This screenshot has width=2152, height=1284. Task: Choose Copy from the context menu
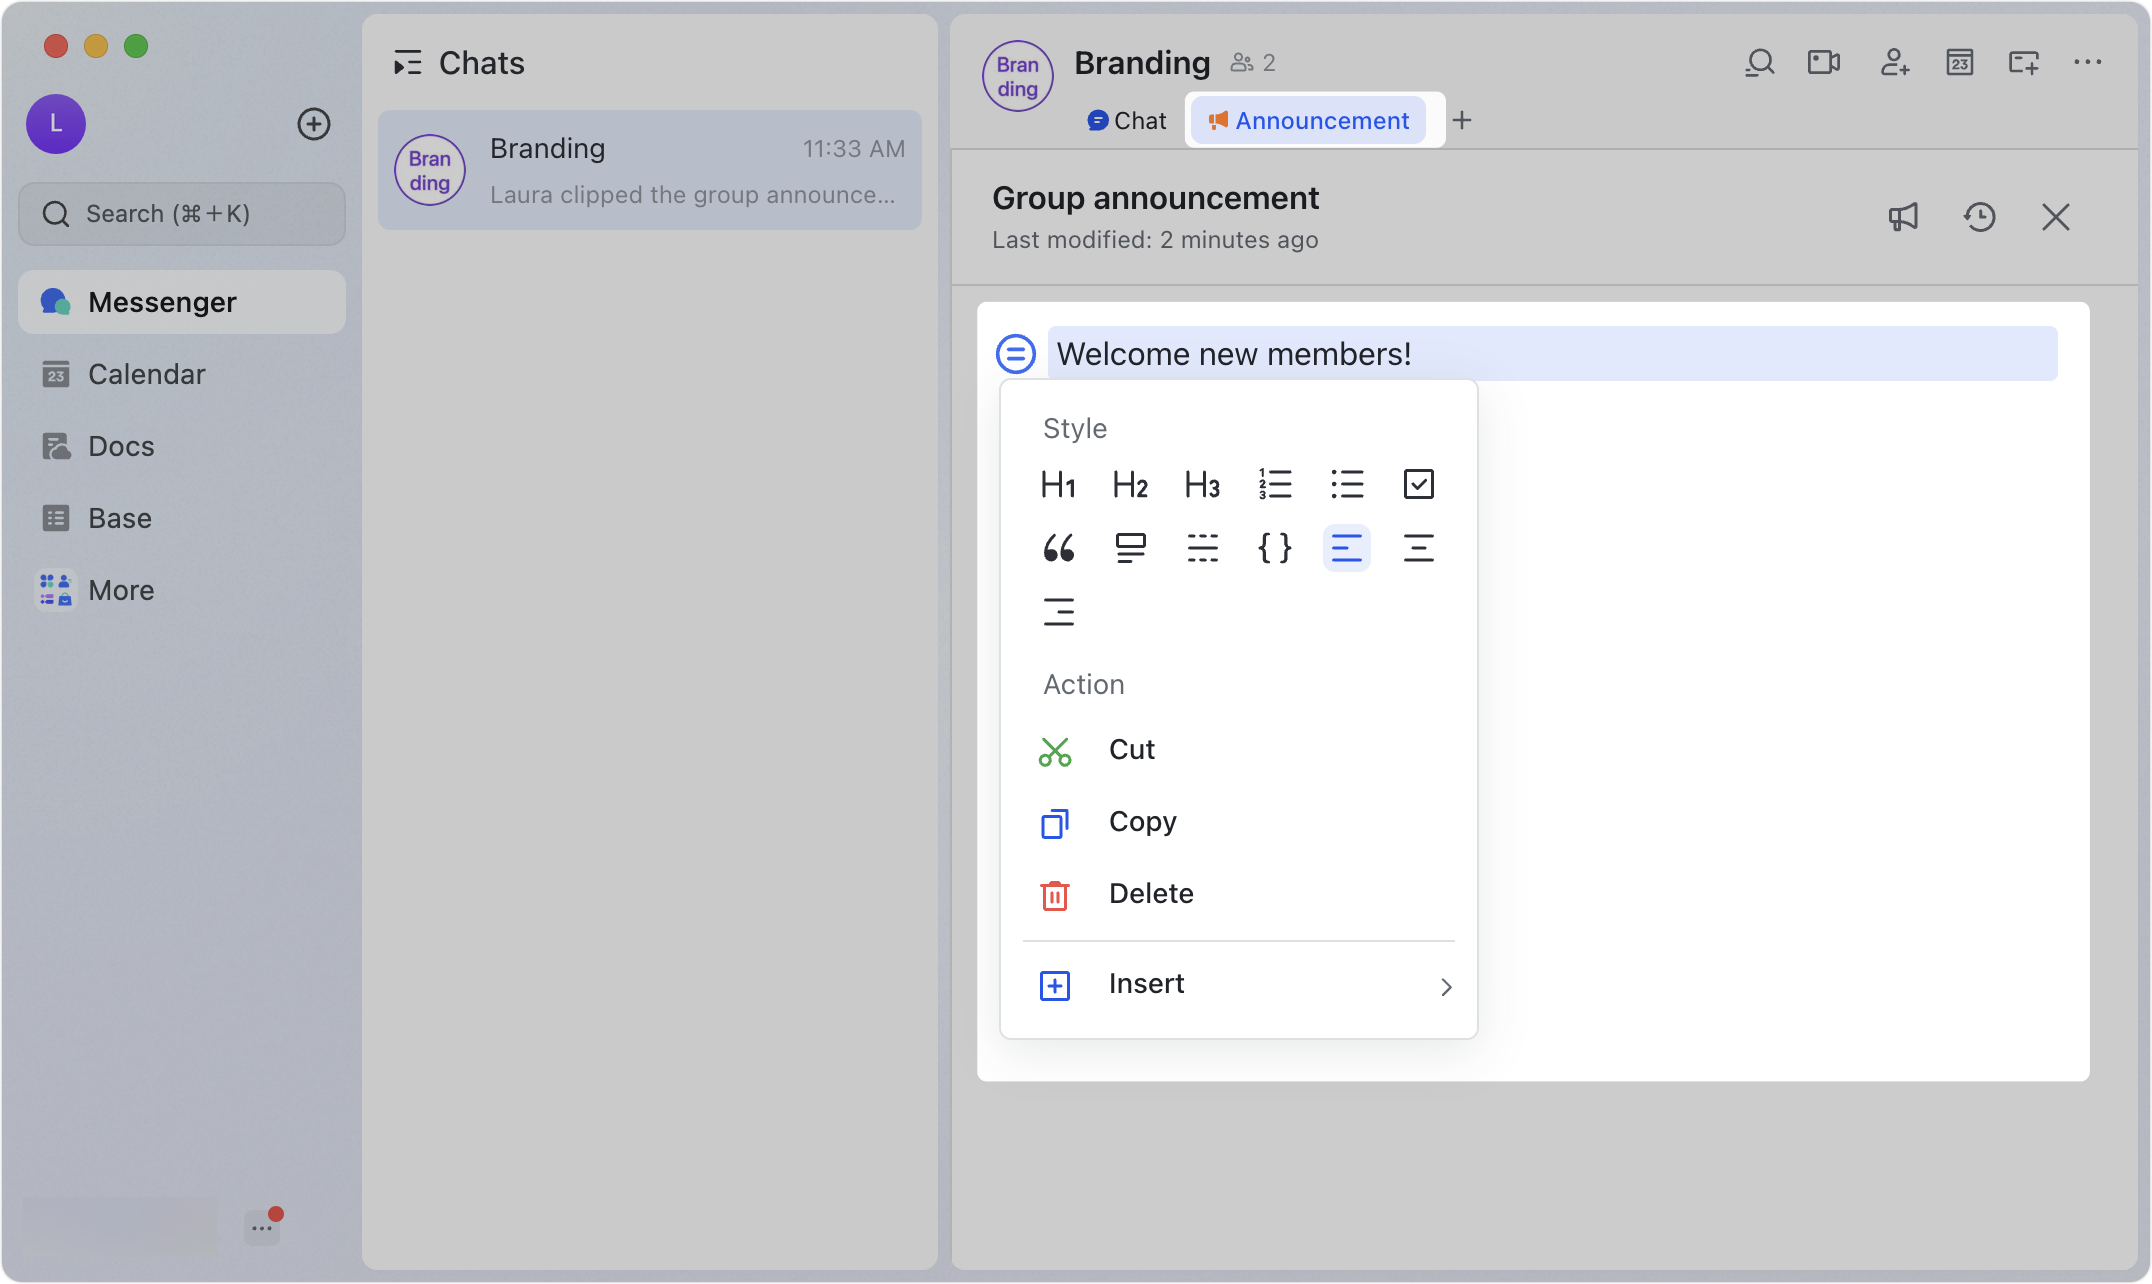(1142, 822)
